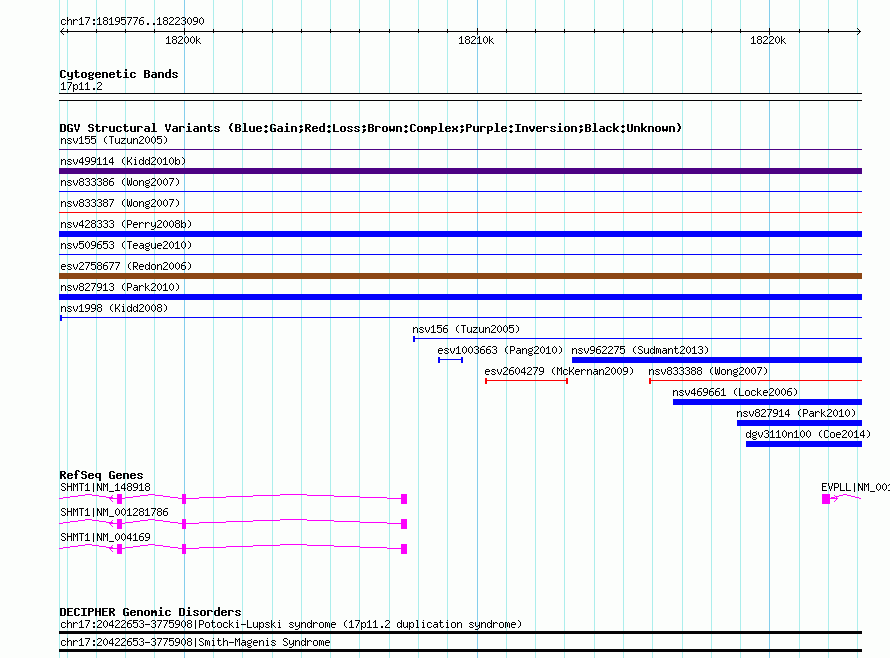
Task: Click the SHMT1|NM_001281786 transcript label
Action: (x=114, y=512)
